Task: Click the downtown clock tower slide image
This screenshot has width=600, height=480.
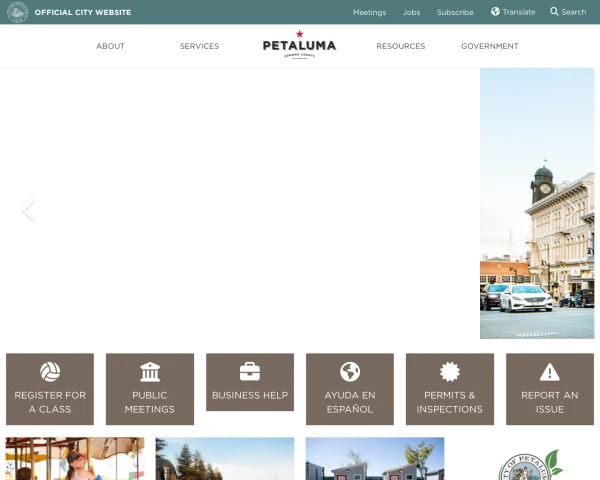Action: point(537,203)
